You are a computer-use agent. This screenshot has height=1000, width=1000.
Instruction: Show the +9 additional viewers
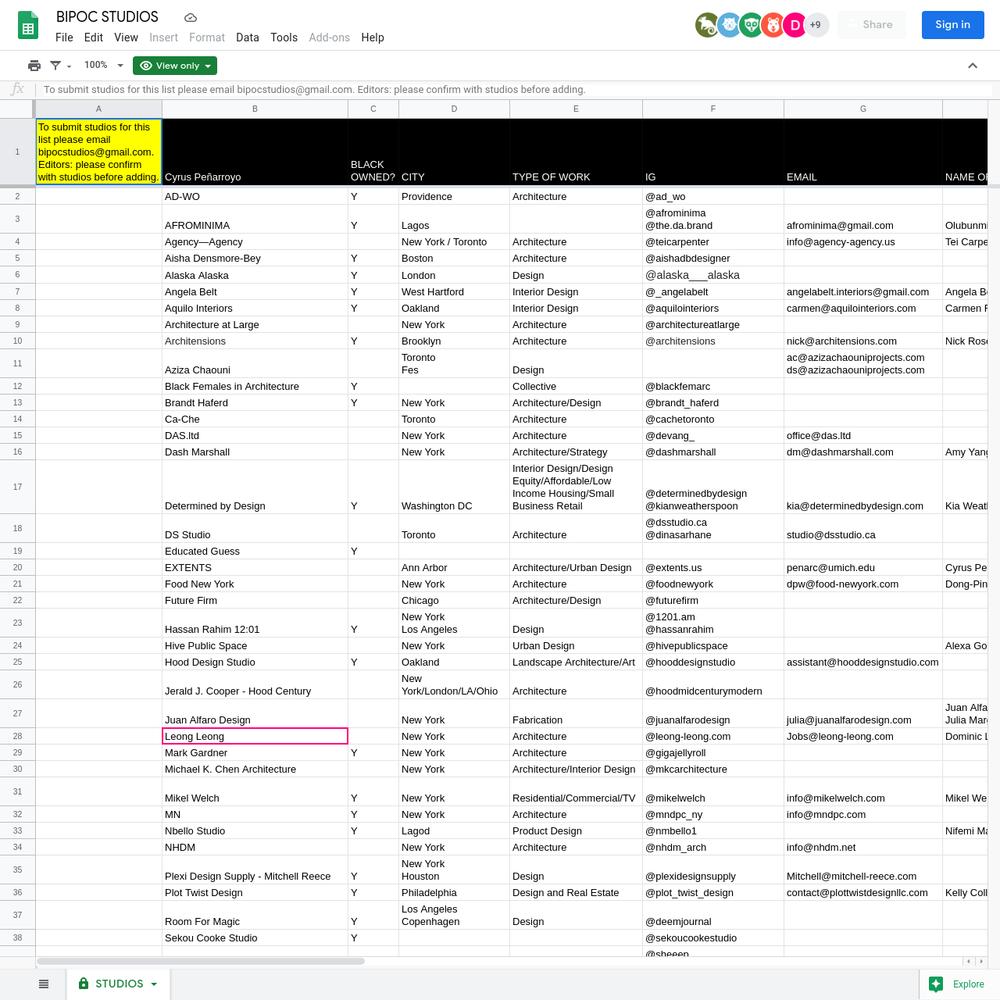click(816, 25)
